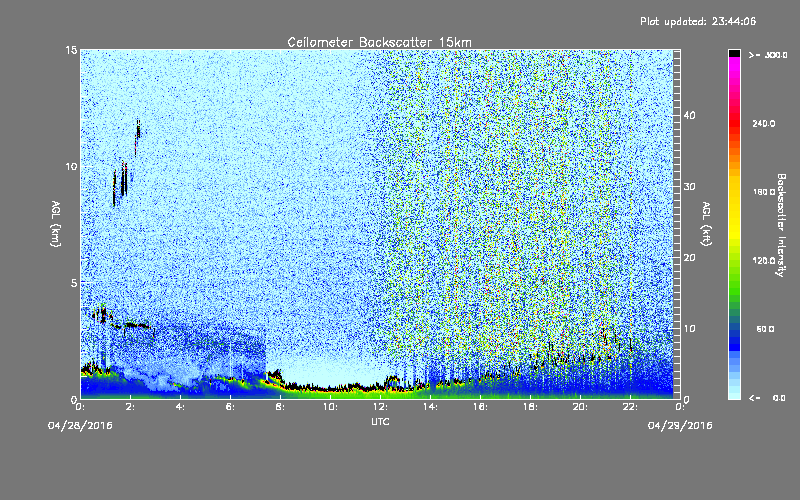This screenshot has height=500, width=800.
Task: Click the 60.0 colorbar value
Action: click(x=765, y=329)
